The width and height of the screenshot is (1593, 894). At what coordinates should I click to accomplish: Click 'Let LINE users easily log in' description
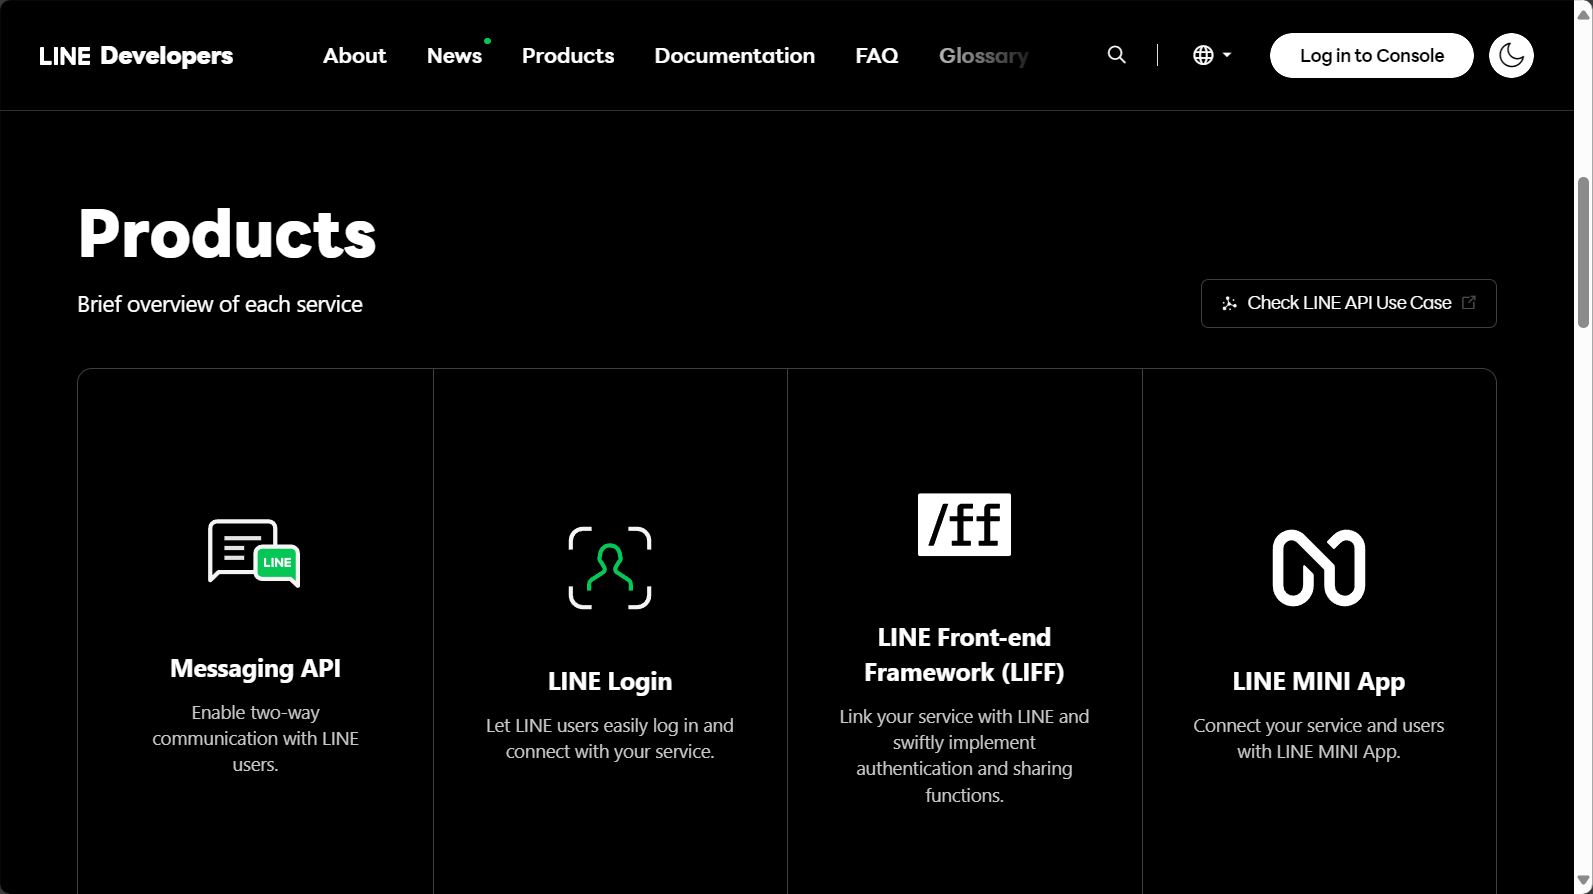tap(610, 738)
